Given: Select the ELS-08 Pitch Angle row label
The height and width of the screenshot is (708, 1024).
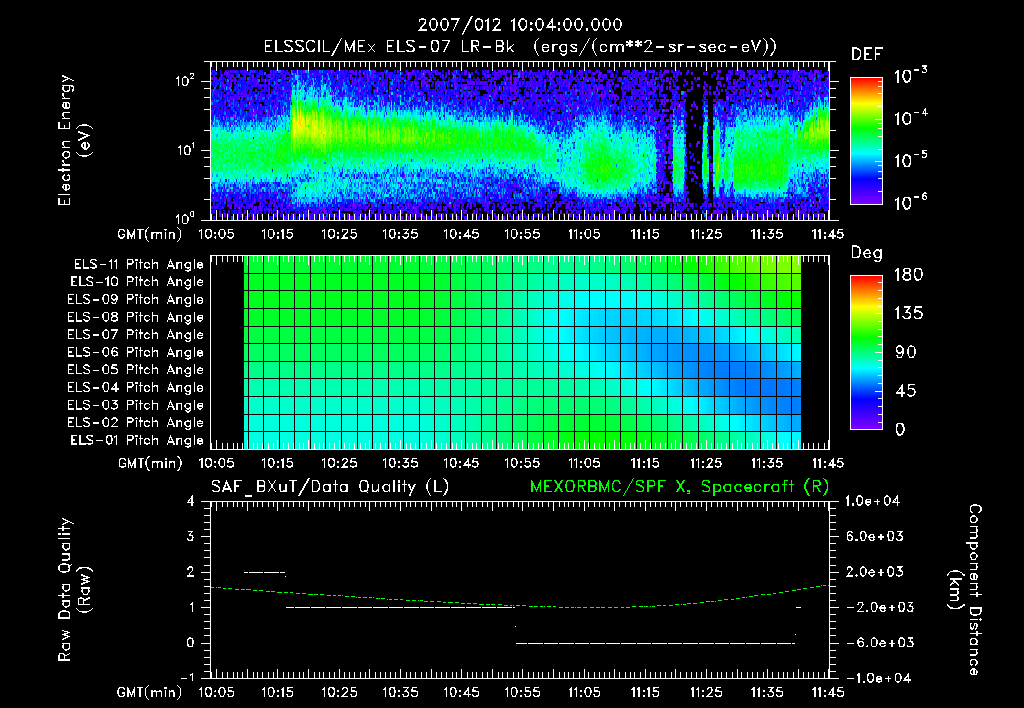Looking at the screenshot, I should pos(136,317).
